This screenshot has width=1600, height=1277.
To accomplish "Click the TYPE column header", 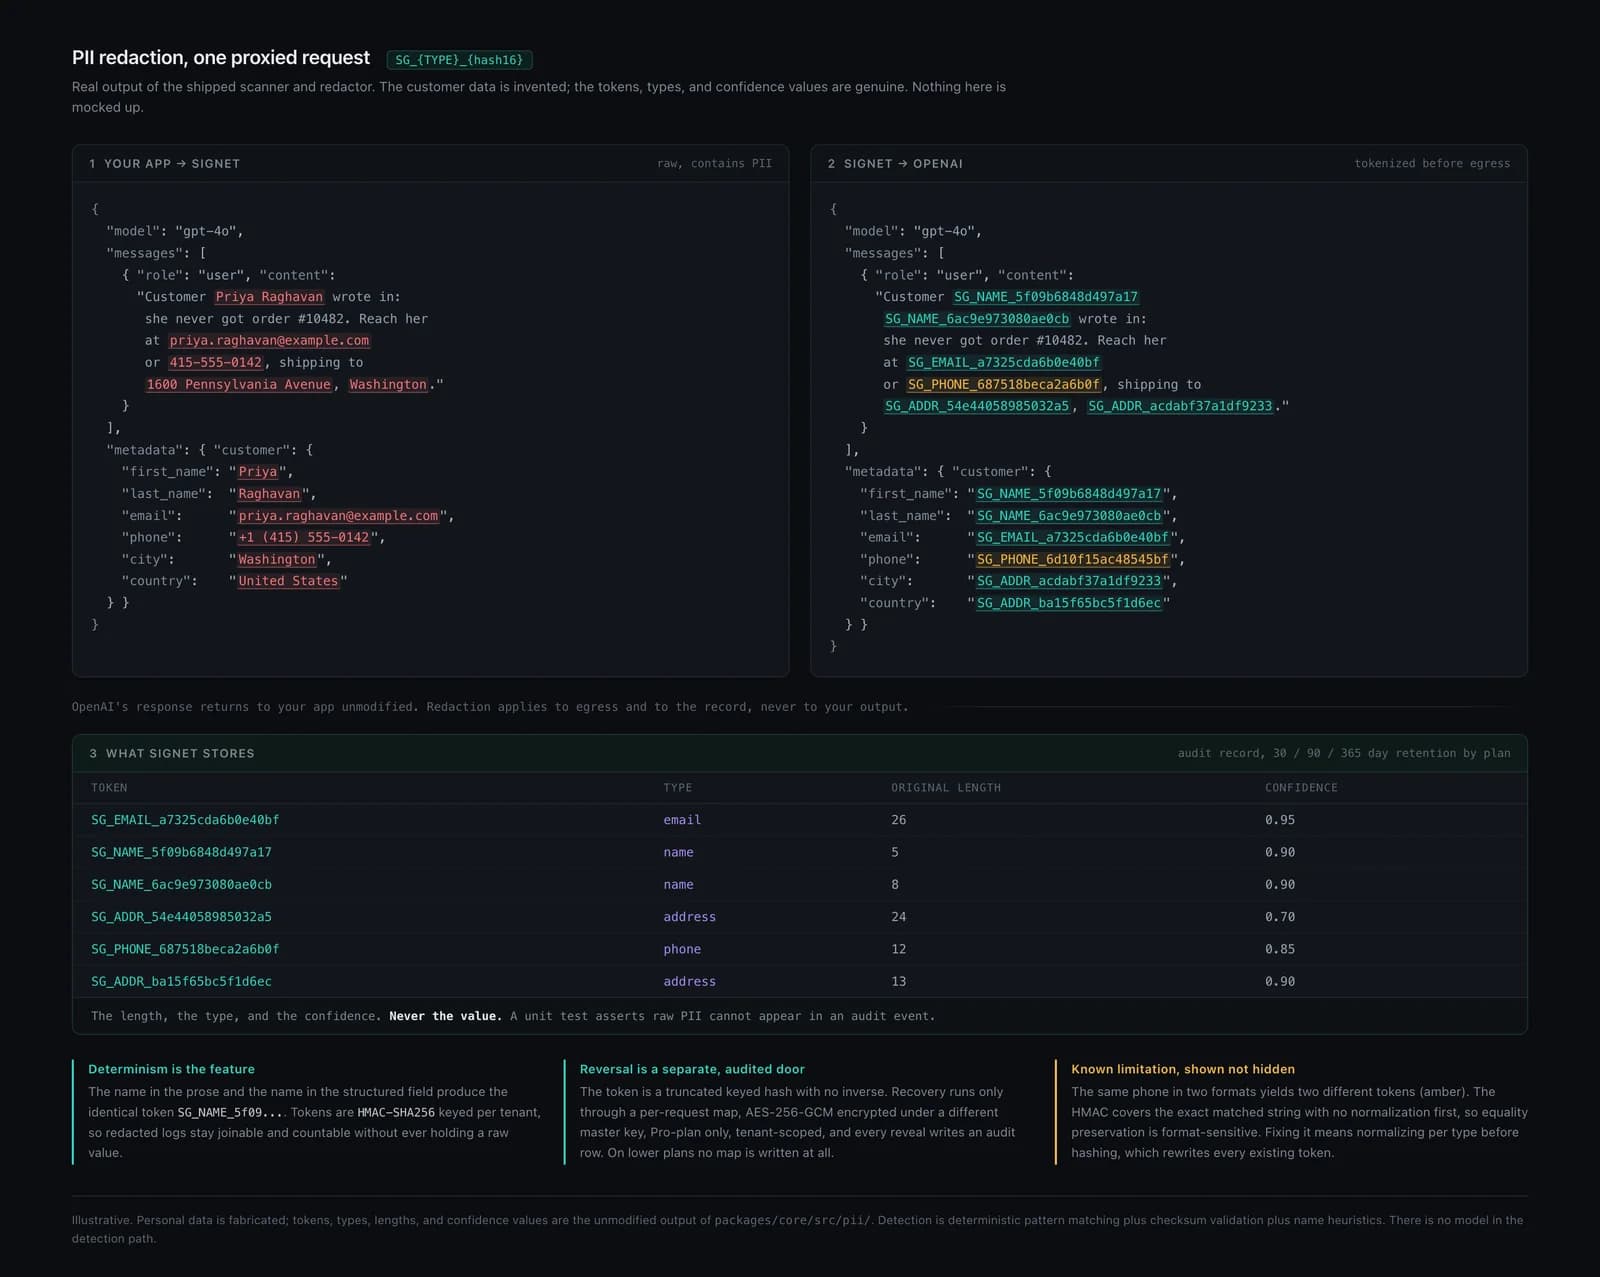I will point(677,788).
